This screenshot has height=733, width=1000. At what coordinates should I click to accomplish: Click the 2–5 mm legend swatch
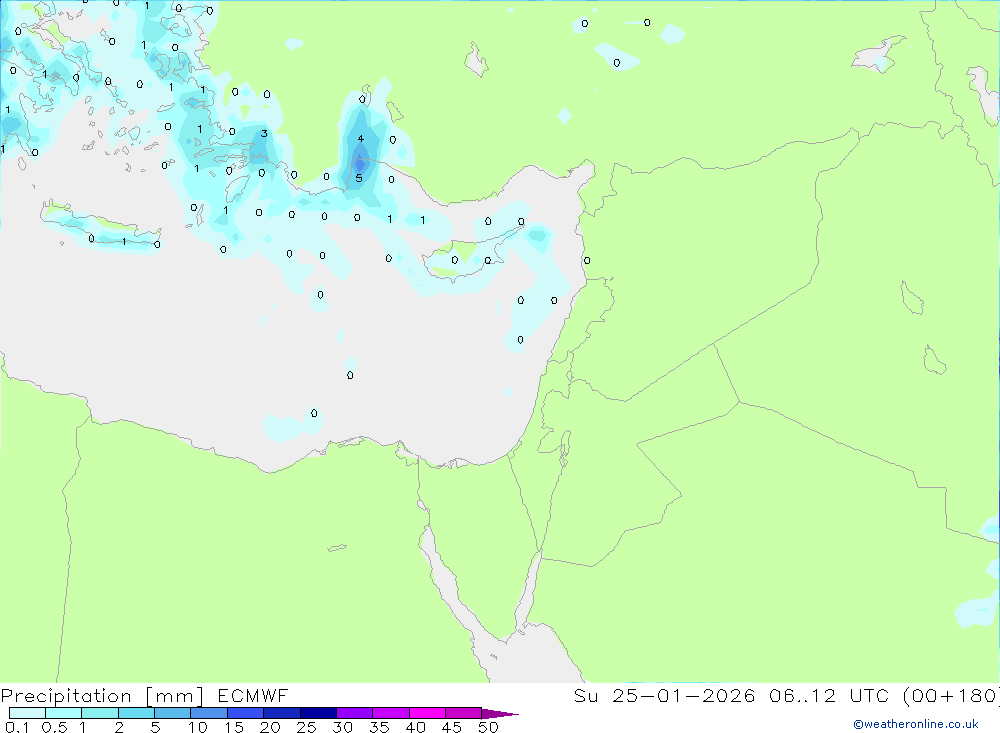(x=136, y=713)
